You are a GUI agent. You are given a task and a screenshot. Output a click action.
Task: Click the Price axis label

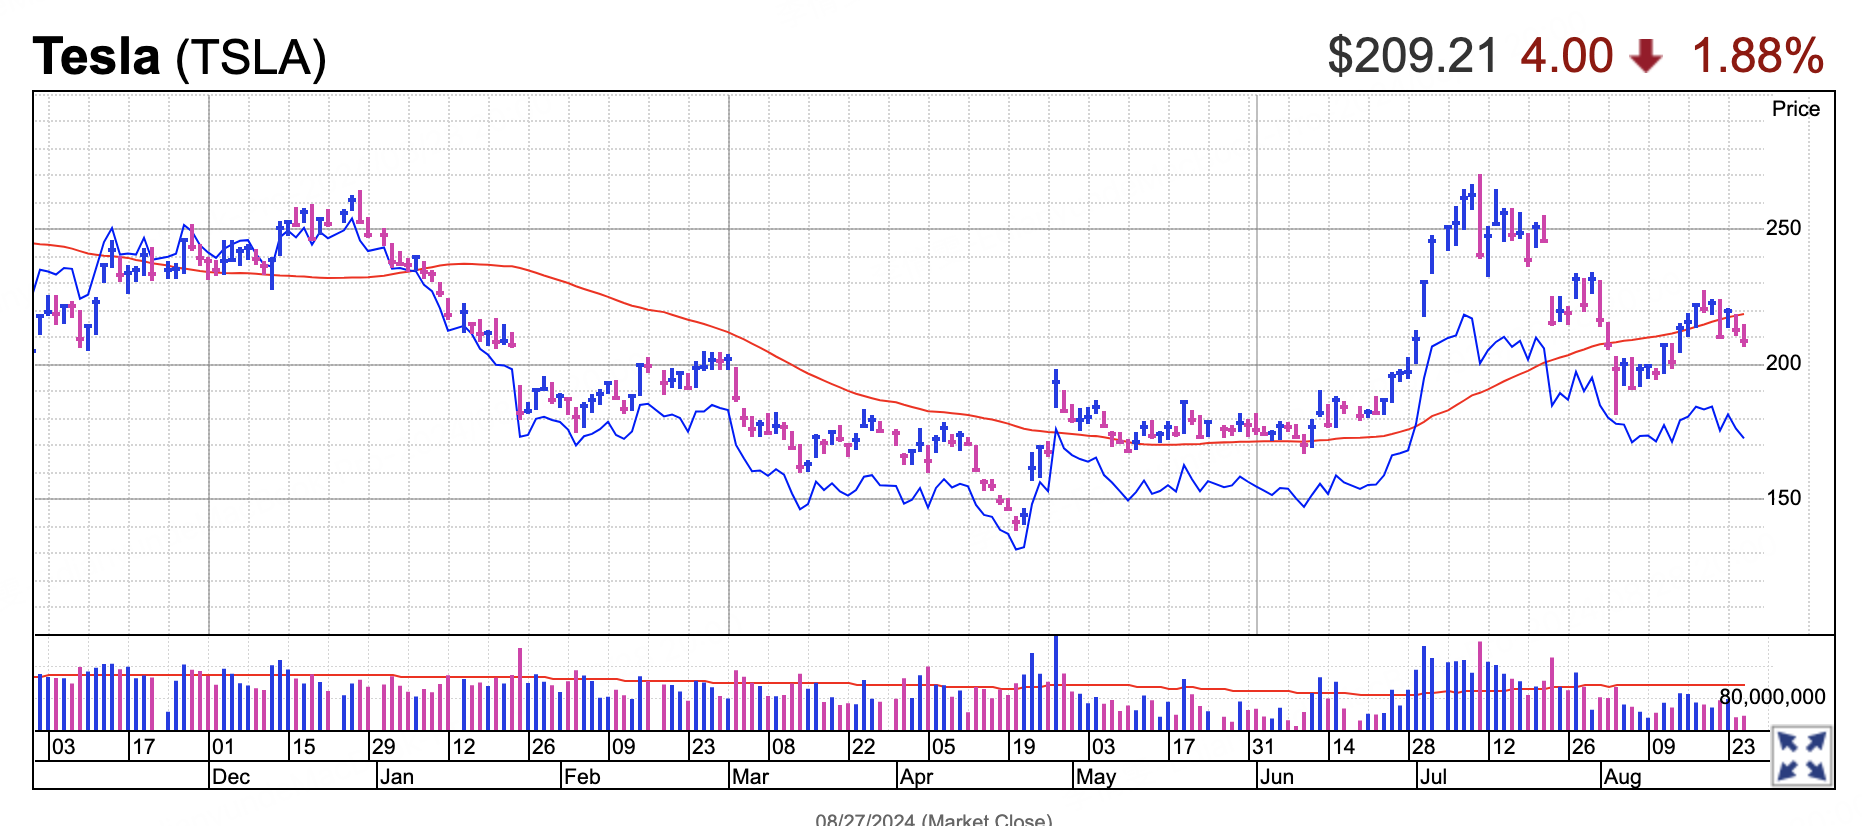click(x=1796, y=109)
